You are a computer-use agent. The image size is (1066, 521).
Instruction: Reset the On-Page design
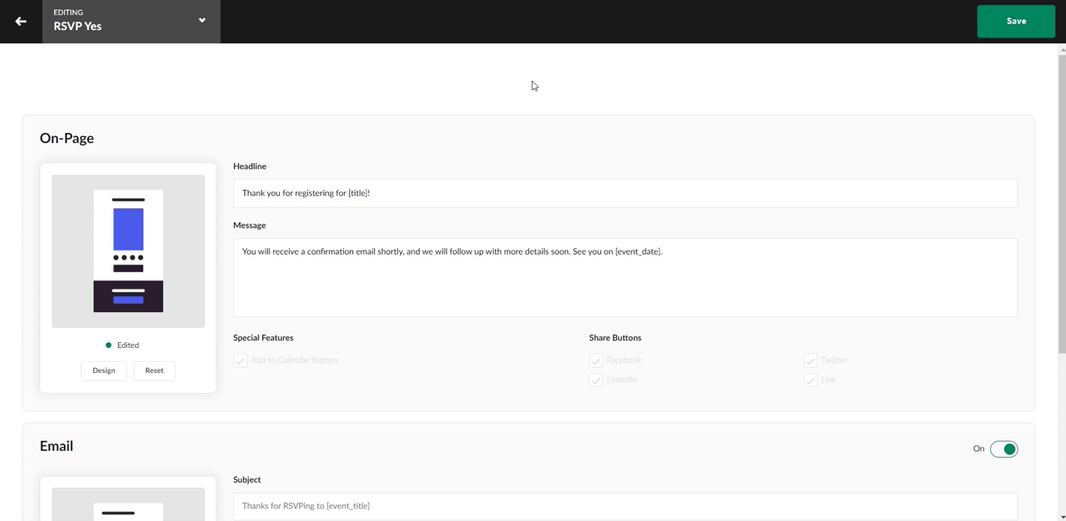pos(154,370)
